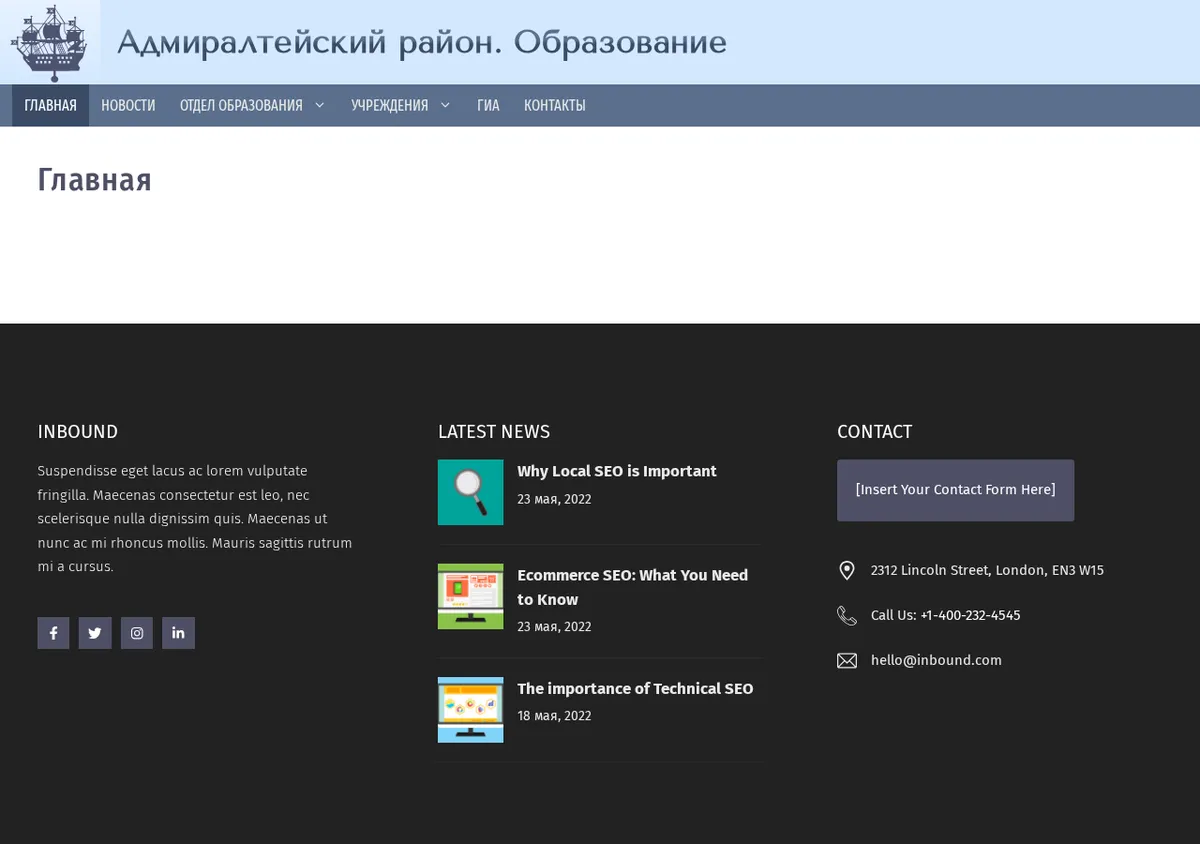Click the magnifying glass article thumbnail

tap(471, 492)
